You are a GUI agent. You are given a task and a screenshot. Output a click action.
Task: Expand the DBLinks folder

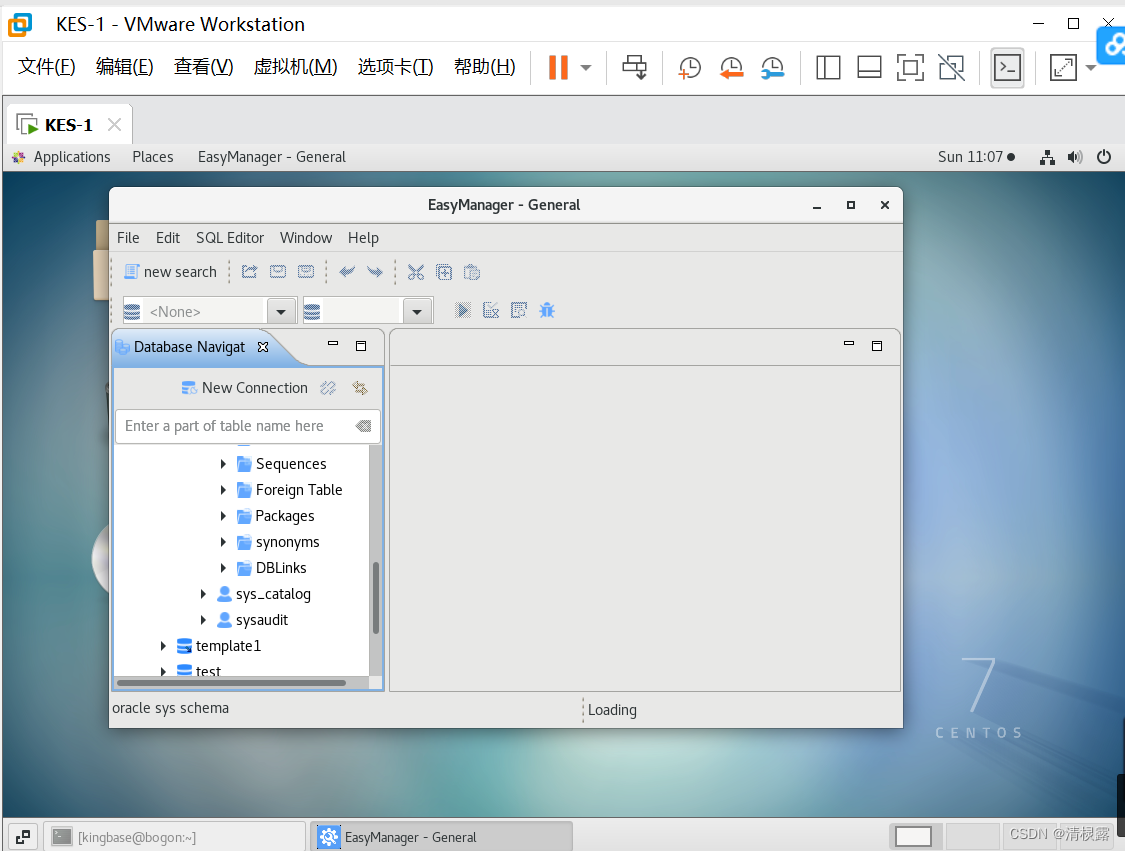(x=223, y=568)
